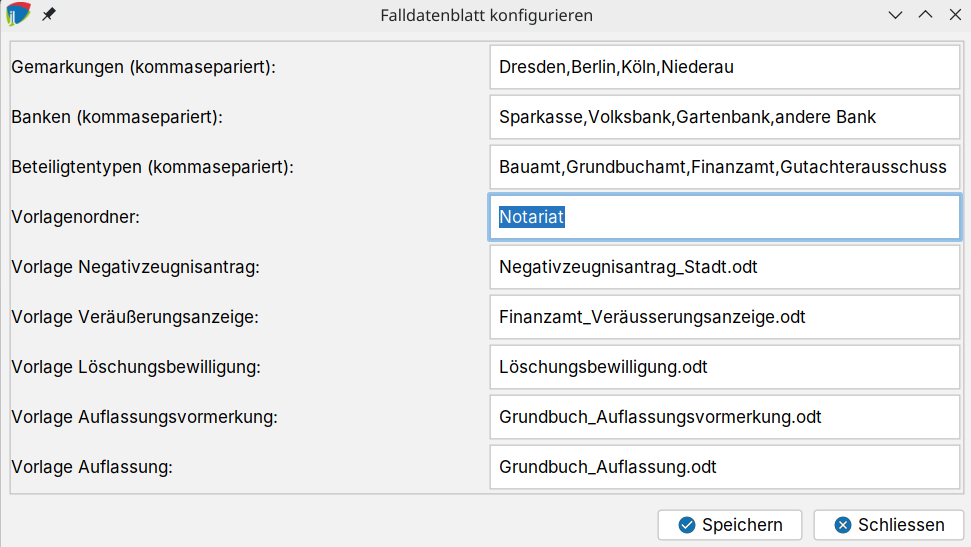Edit the Vorlage Negativzeugnisantrag field

725,267
